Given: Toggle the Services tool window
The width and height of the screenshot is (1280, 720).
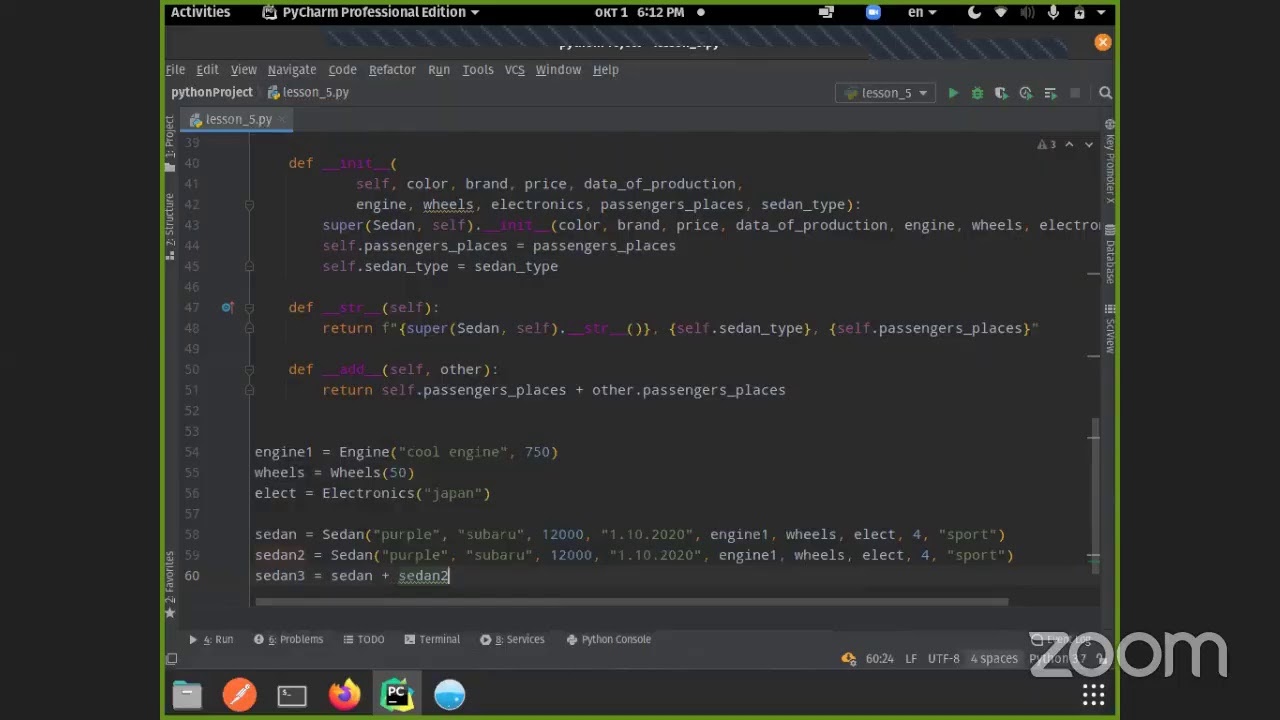Looking at the screenshot, I should click(512, 639).
